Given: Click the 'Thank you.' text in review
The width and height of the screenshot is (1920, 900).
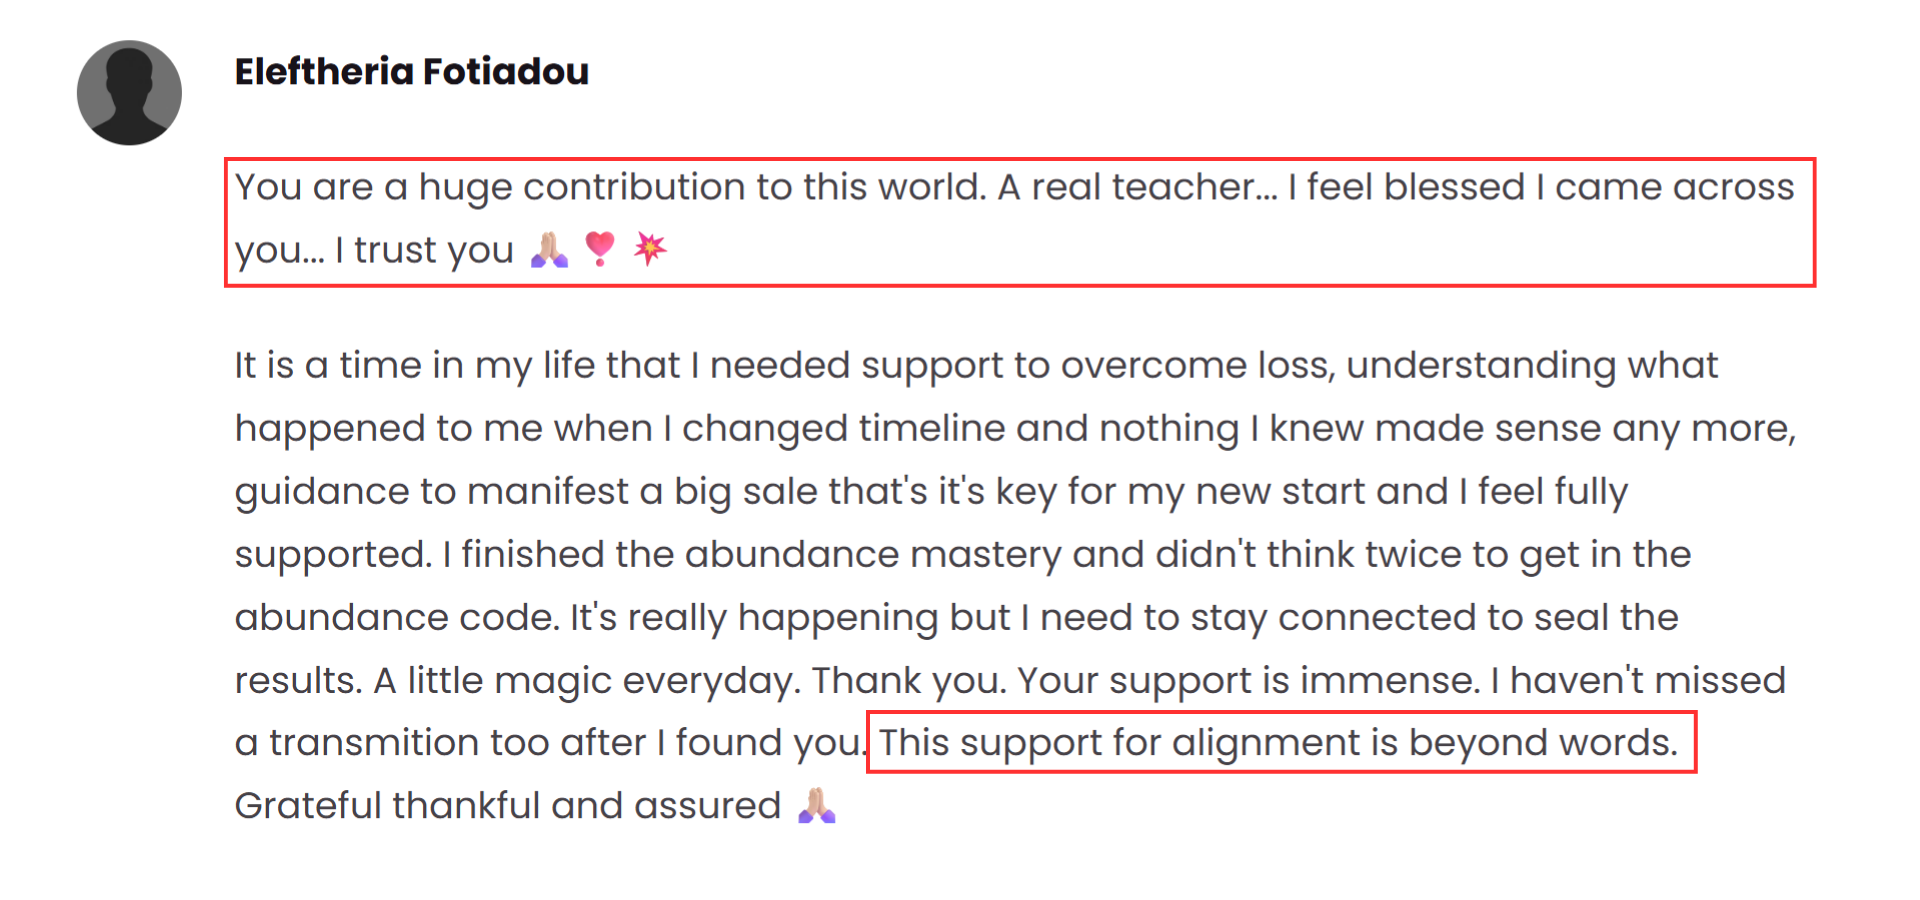Looking at the screenshot, I should pyautogui.click(x=909, y=681).
